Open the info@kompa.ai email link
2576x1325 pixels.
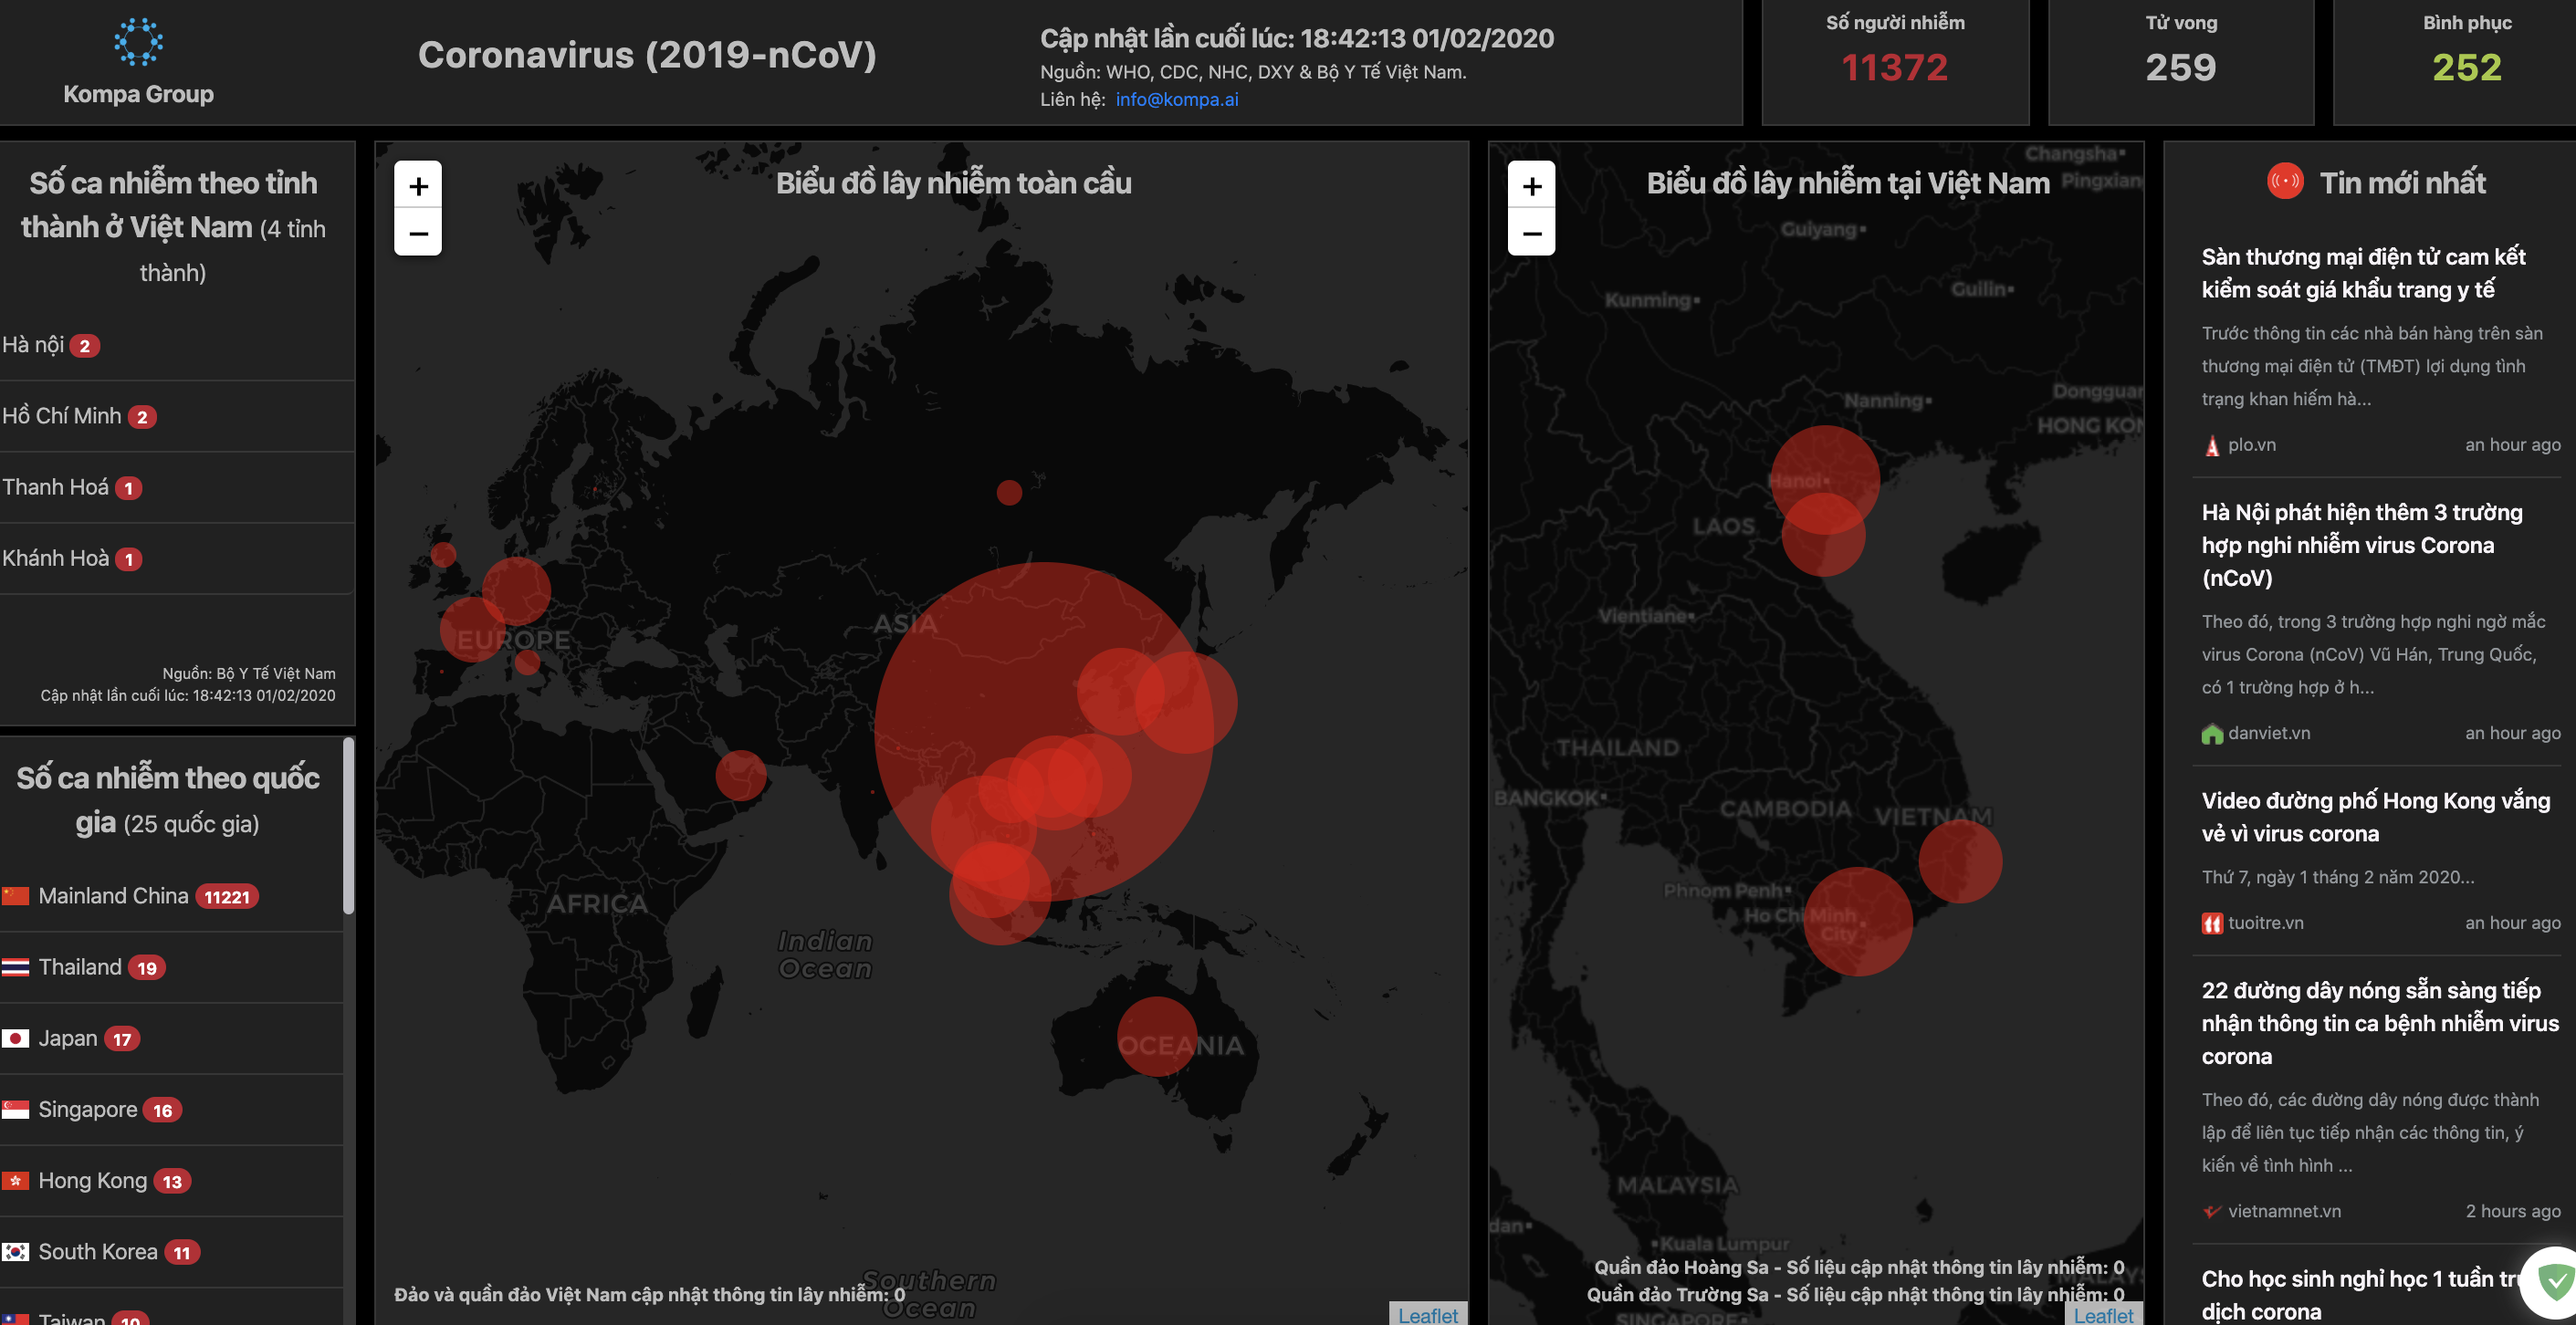[1176, 100]
